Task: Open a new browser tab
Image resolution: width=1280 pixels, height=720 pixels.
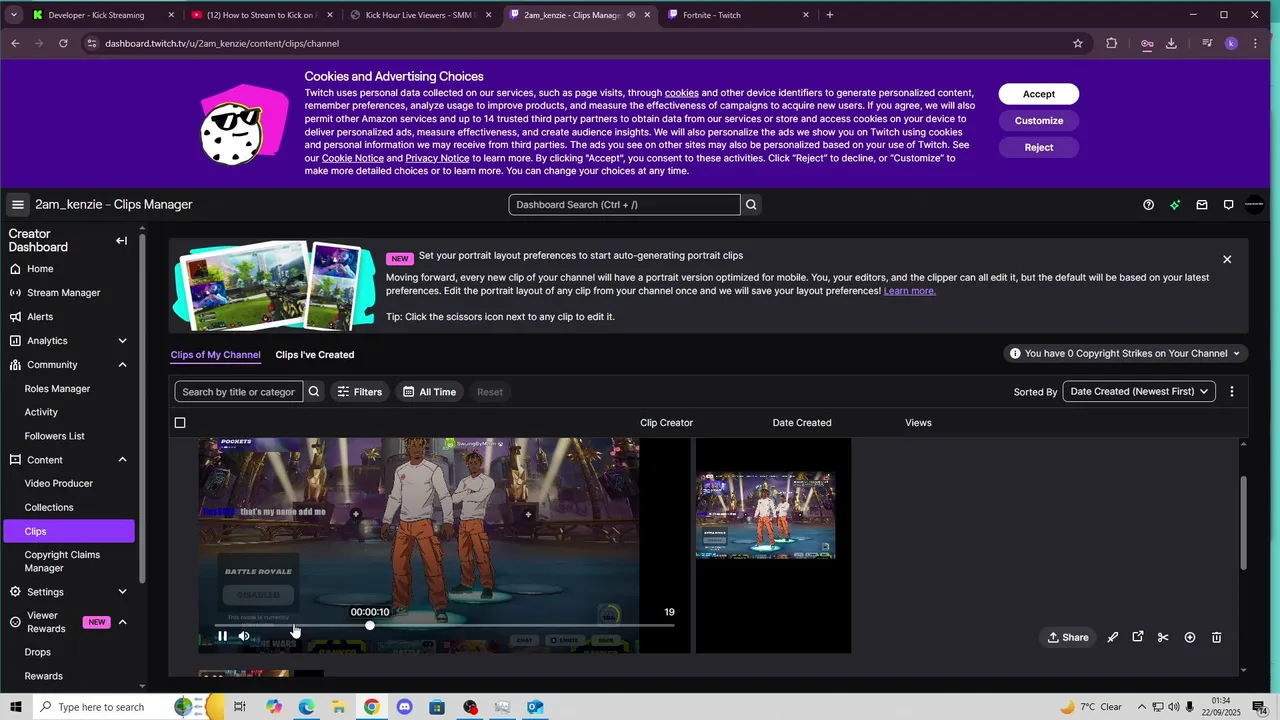Action: coord(830,15)
